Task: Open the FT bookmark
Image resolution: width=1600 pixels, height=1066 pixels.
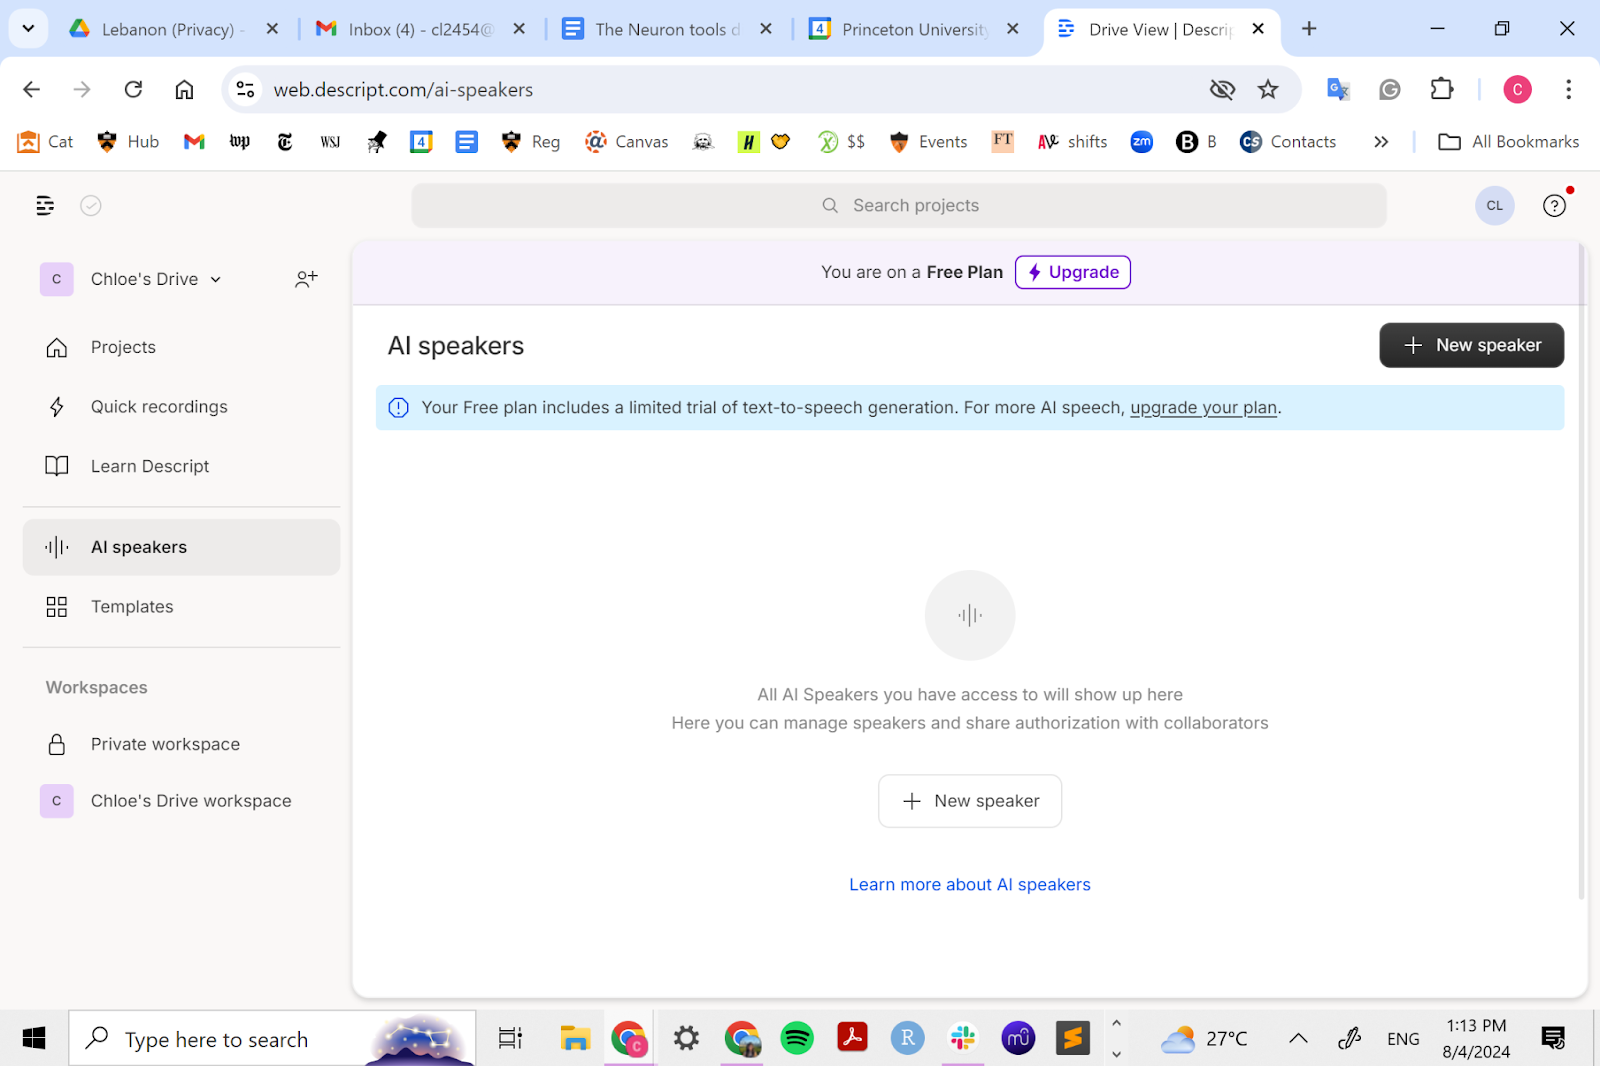Action: point(1002,141)
